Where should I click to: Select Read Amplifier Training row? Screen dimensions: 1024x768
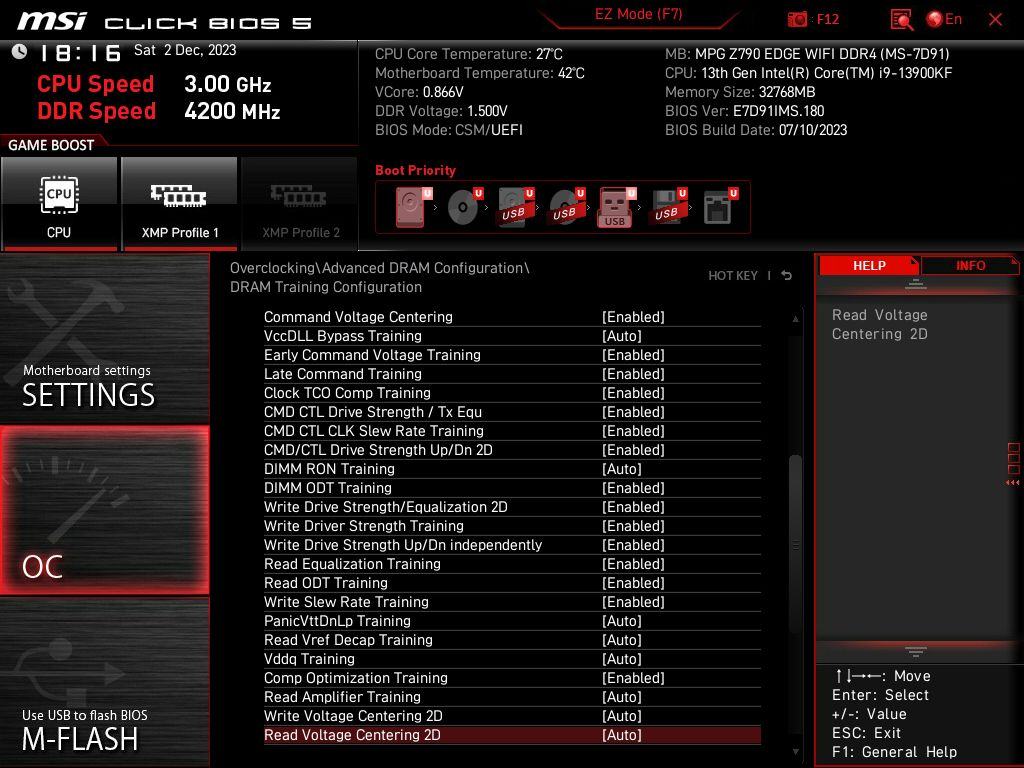coord(512,696)
